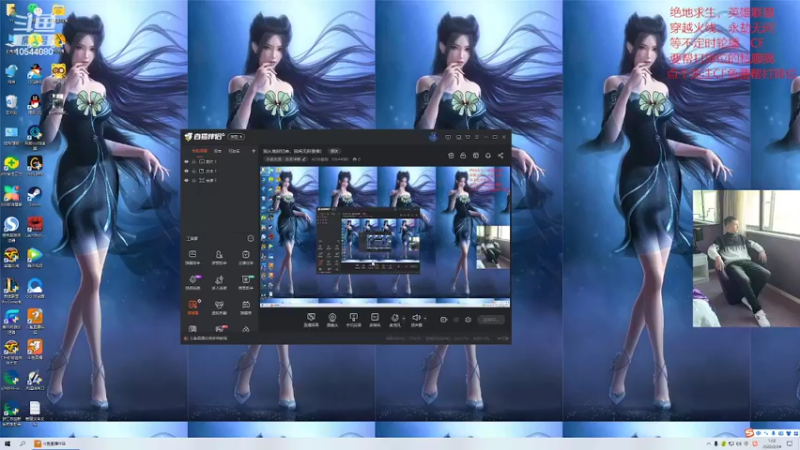Screen dimensions: 800x450
Task: Open the Windows notification center icon
Action: 790,444
